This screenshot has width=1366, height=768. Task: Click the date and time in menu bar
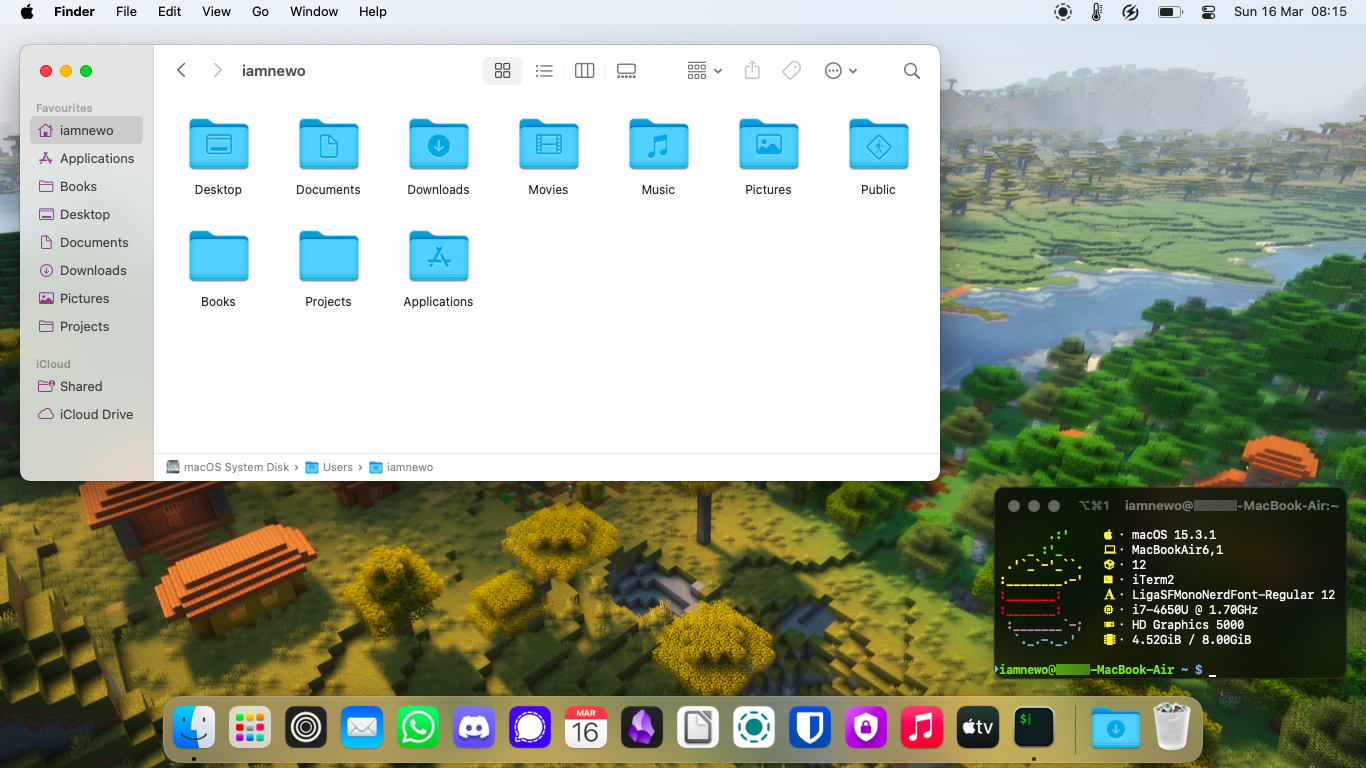pyautogui.click(x=1290, y=12)
